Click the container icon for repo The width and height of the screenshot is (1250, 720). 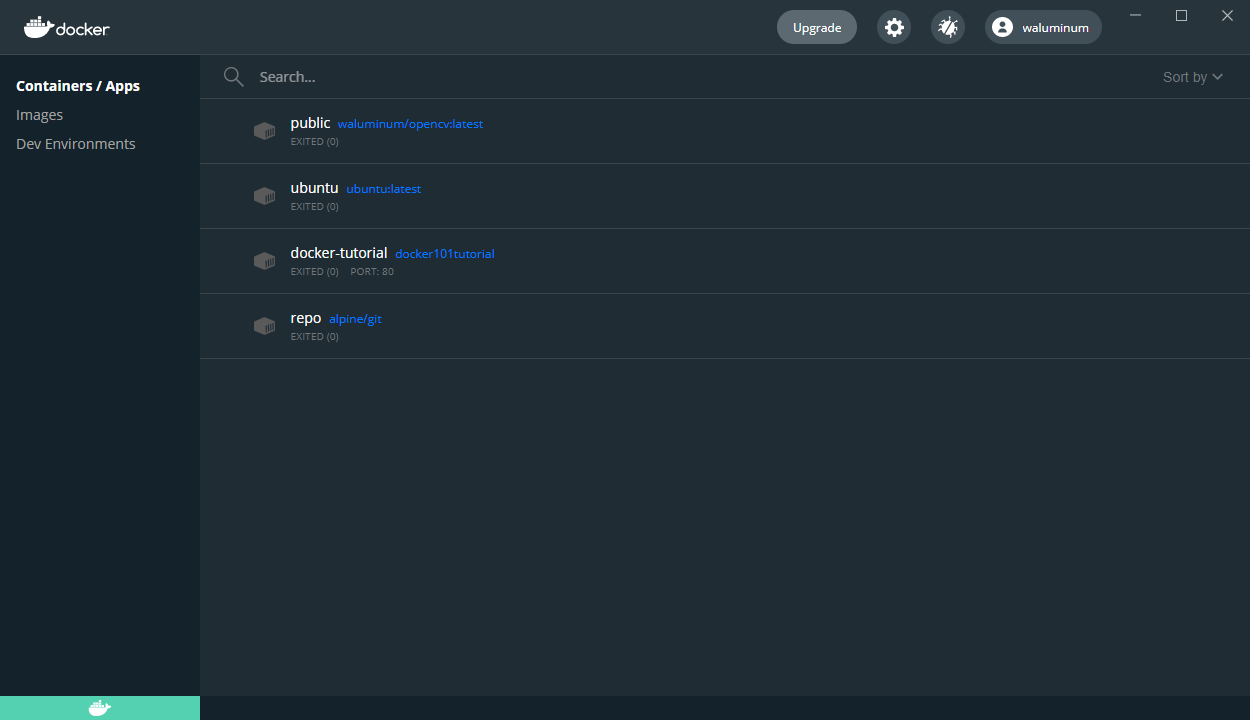point(264,326)
